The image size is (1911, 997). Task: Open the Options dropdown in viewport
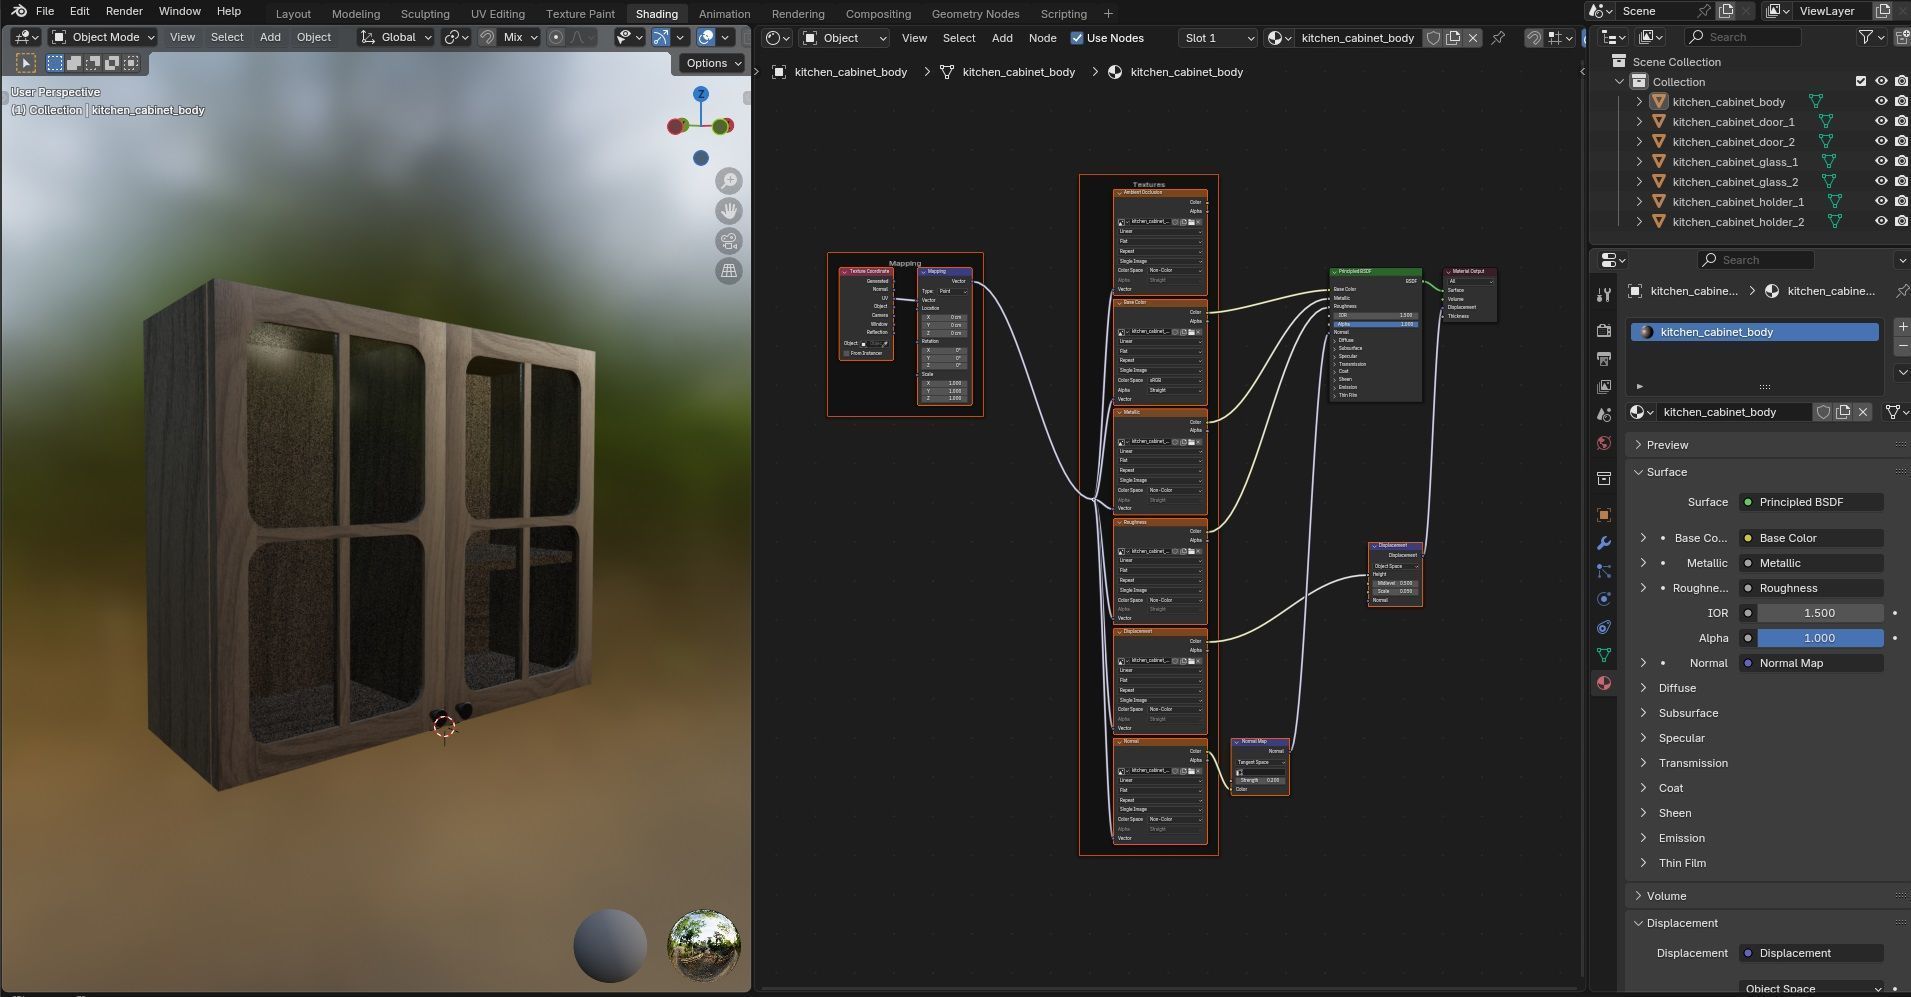tap(713, 63)
